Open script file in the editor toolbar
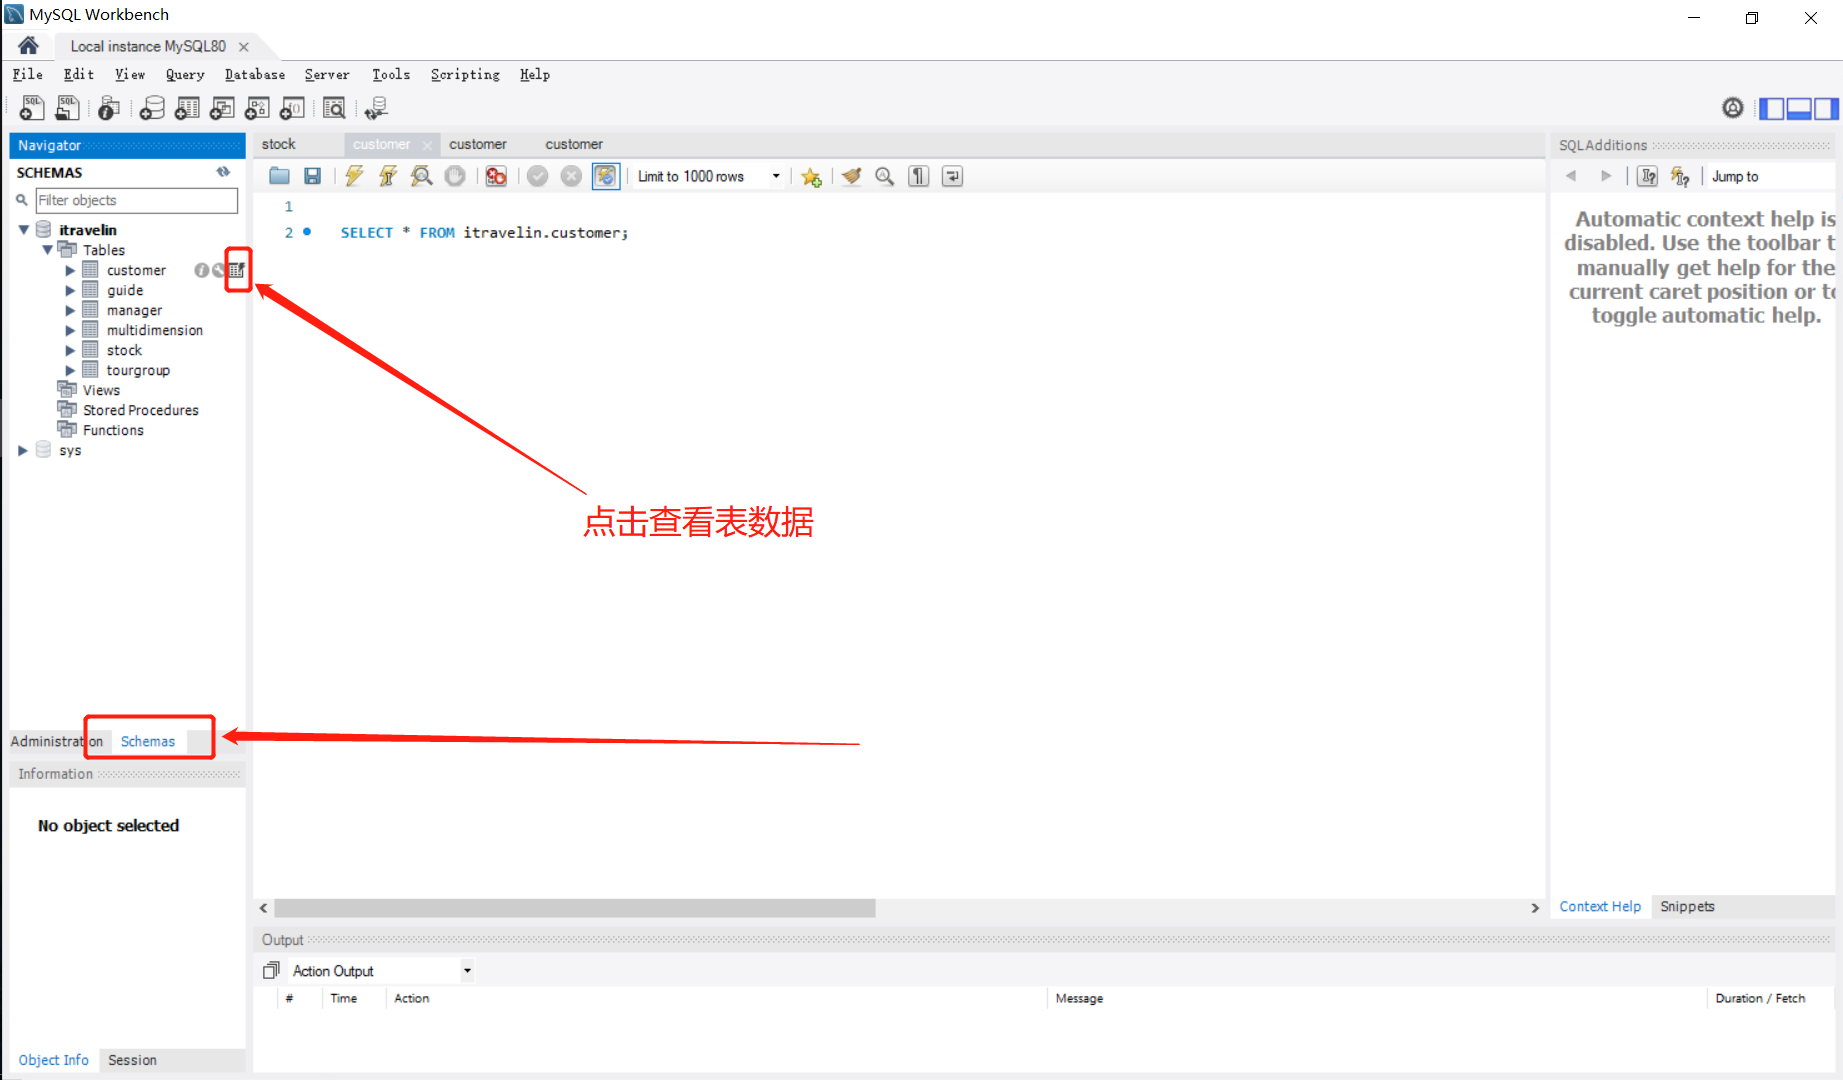 tap(279, 176)
